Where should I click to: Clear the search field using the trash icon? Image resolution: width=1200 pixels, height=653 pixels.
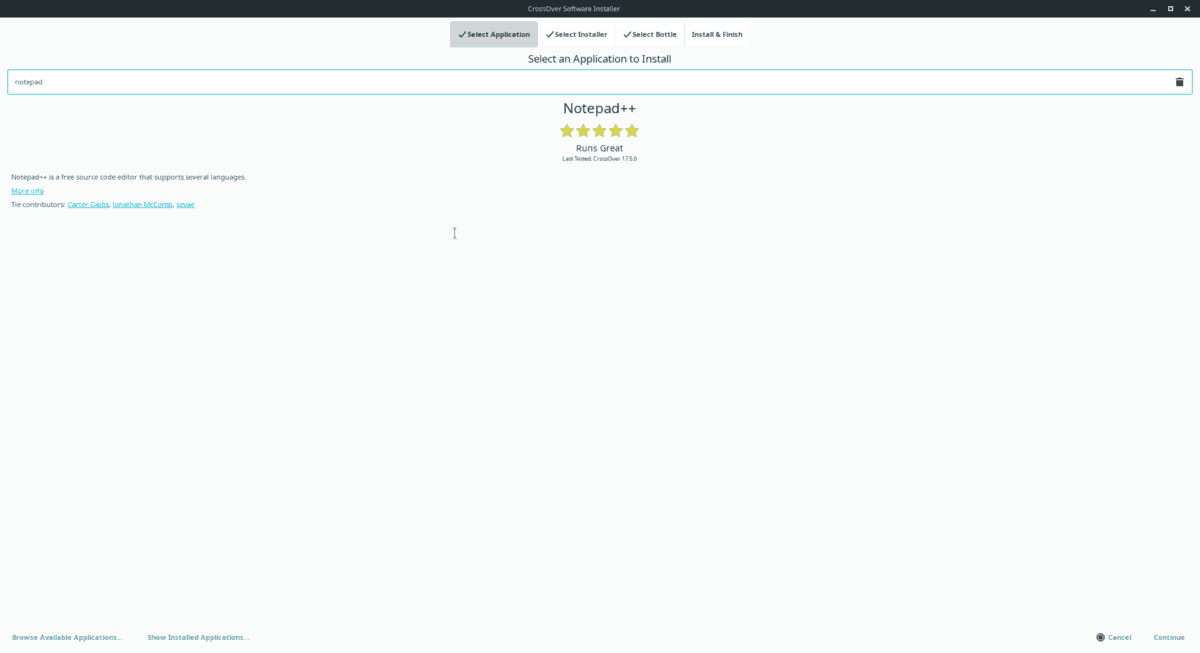tap(1179, 81)
